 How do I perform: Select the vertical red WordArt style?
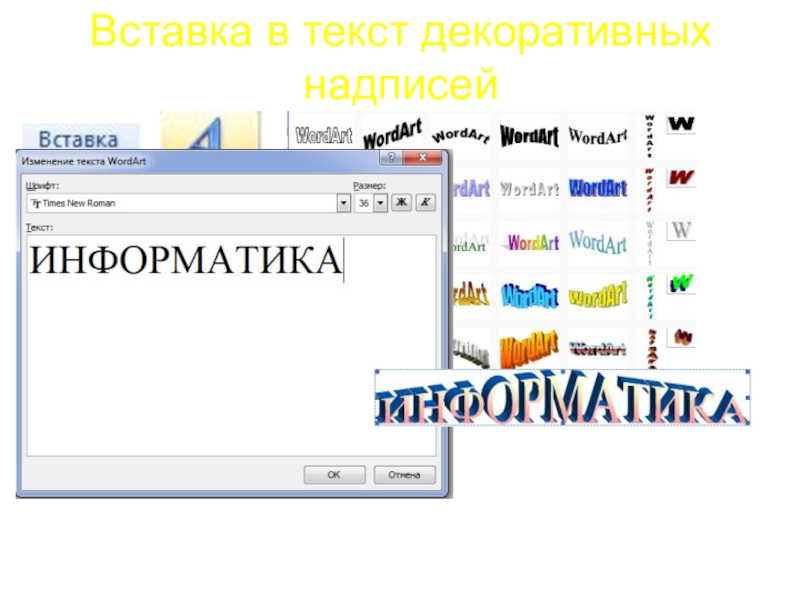click(x=649, y=190)
